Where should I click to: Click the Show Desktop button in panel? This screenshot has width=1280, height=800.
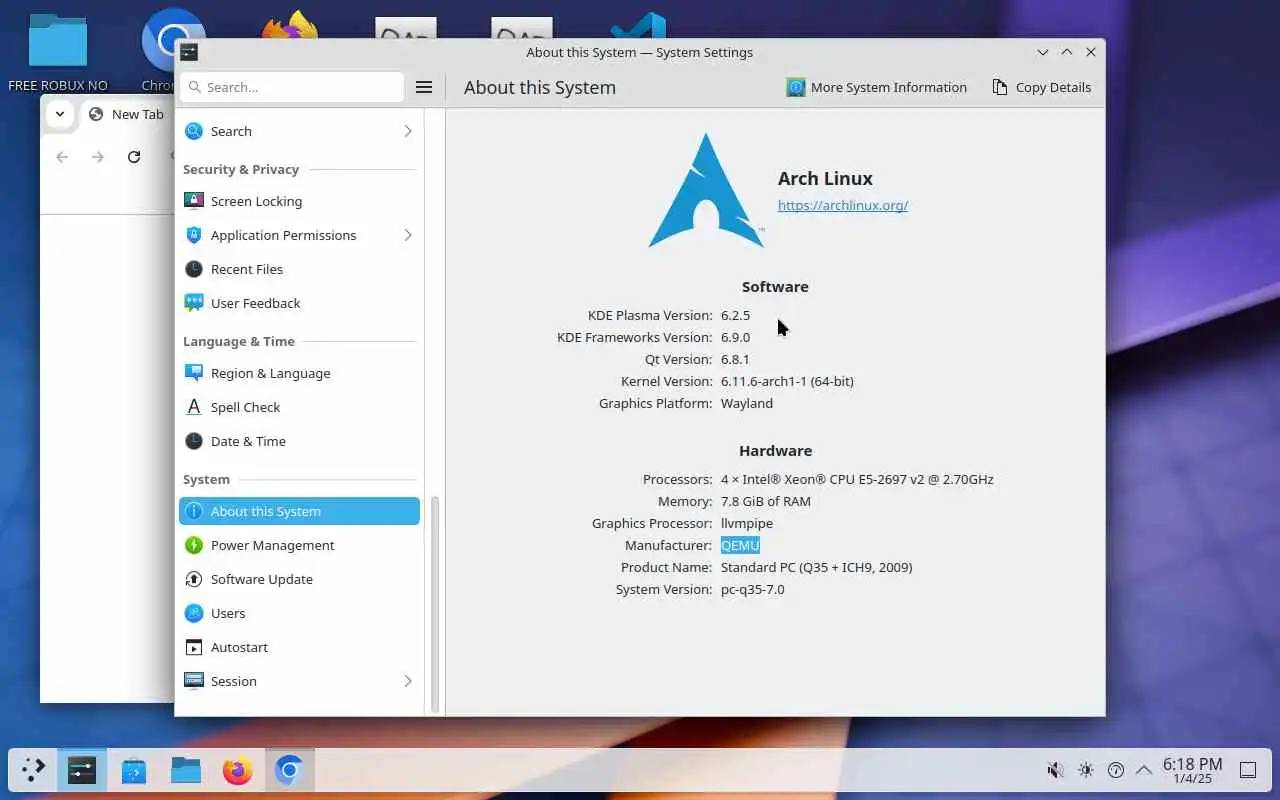coord(1248,770)
